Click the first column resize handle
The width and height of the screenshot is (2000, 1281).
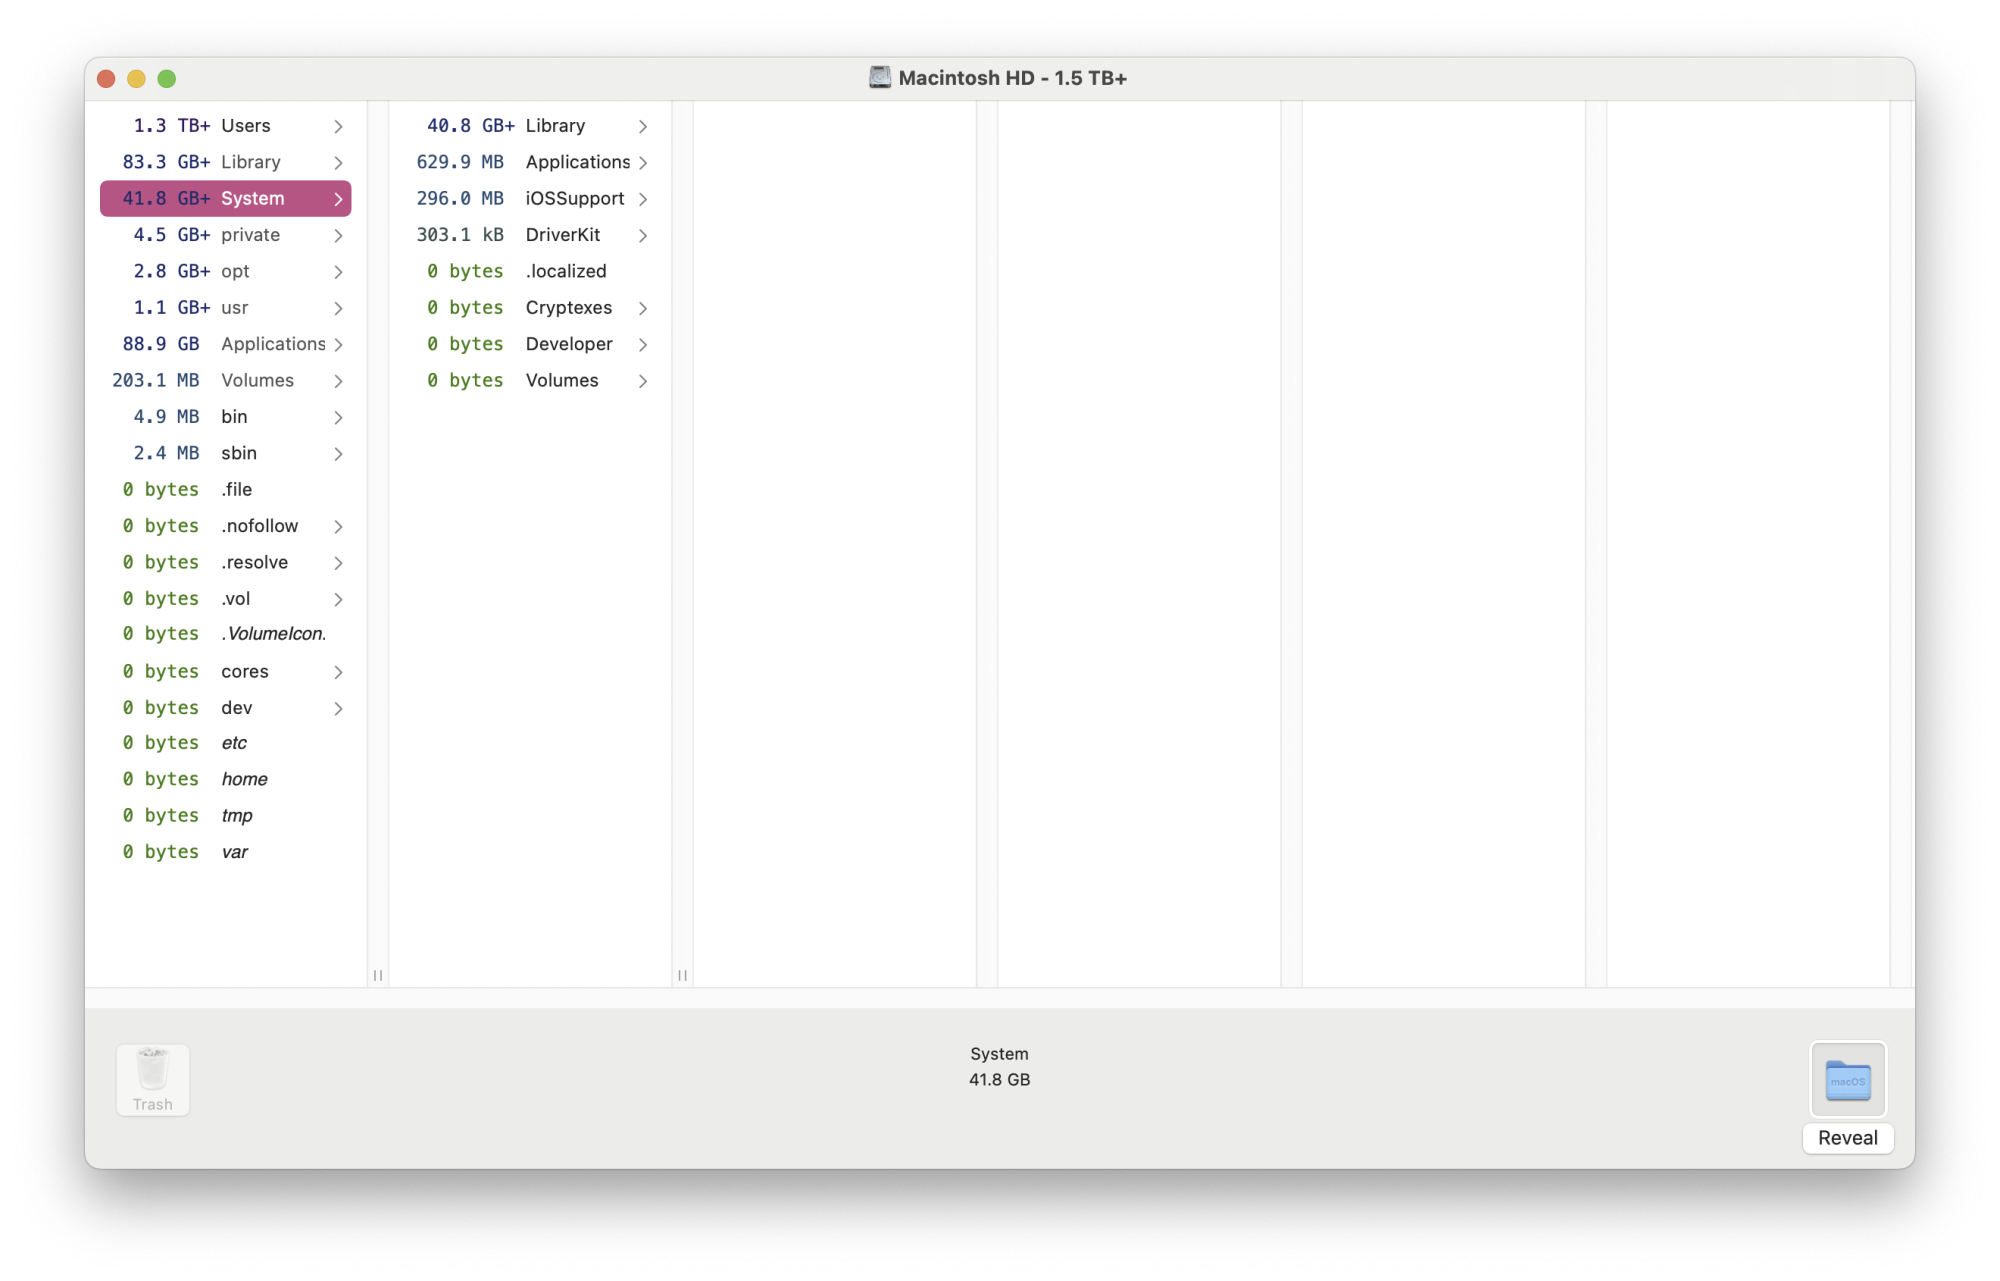point(378,975)
